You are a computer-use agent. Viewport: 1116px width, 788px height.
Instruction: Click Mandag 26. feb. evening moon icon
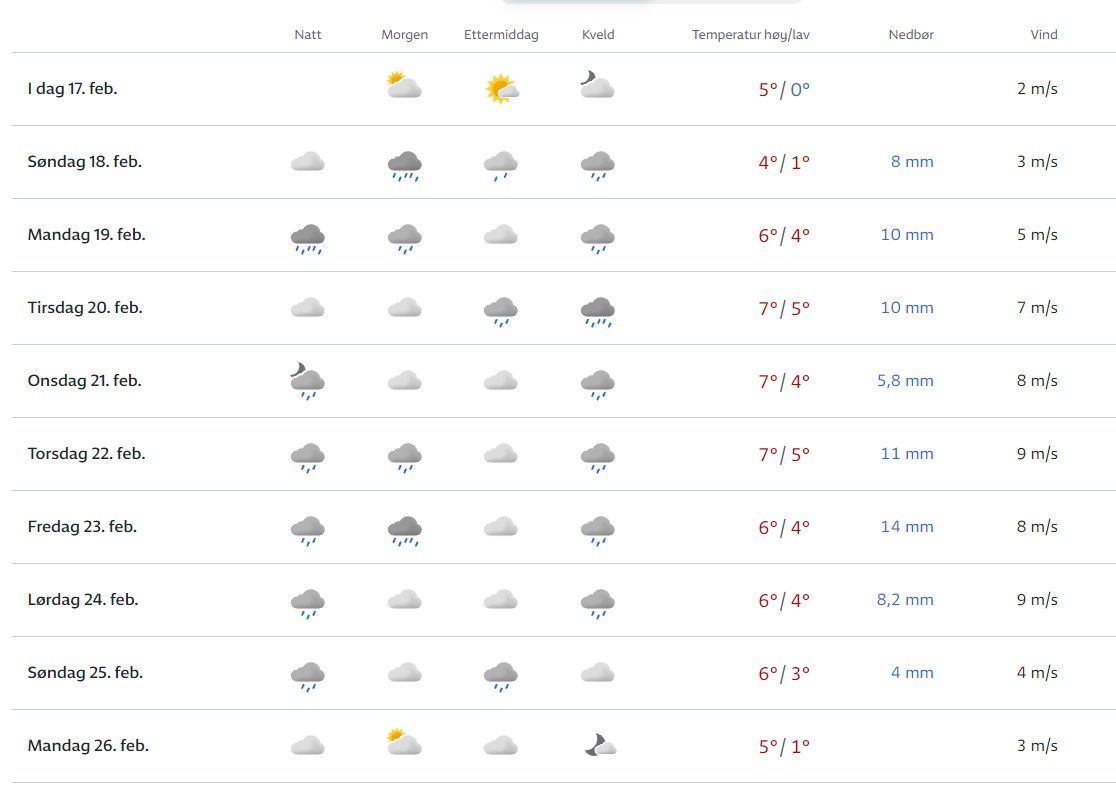click(x=599, y=745)
